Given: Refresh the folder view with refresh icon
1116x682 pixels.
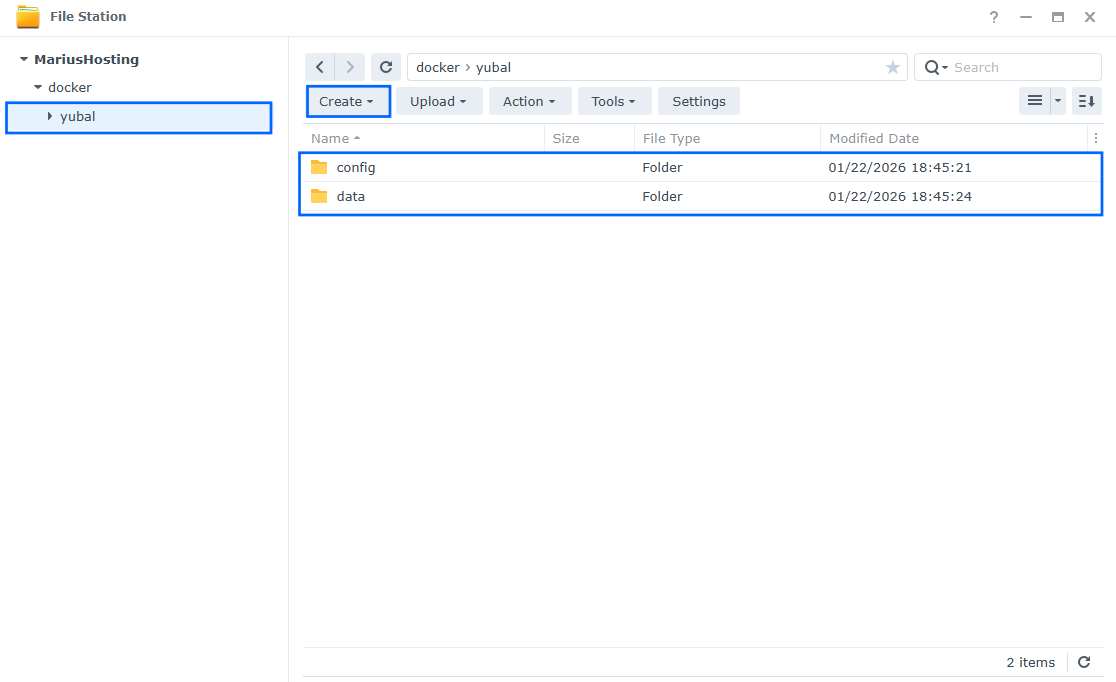Looking at the screenshot, I should 386,66.
